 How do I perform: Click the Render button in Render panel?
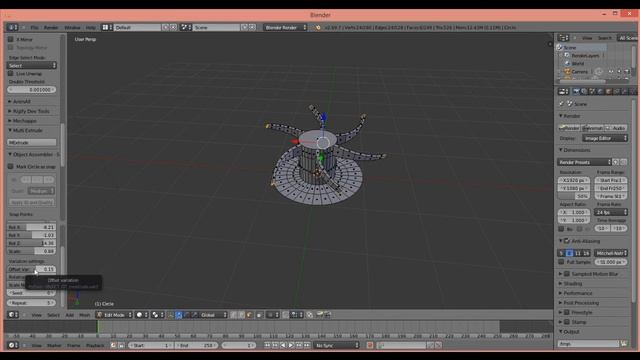[x=569, y=128]
